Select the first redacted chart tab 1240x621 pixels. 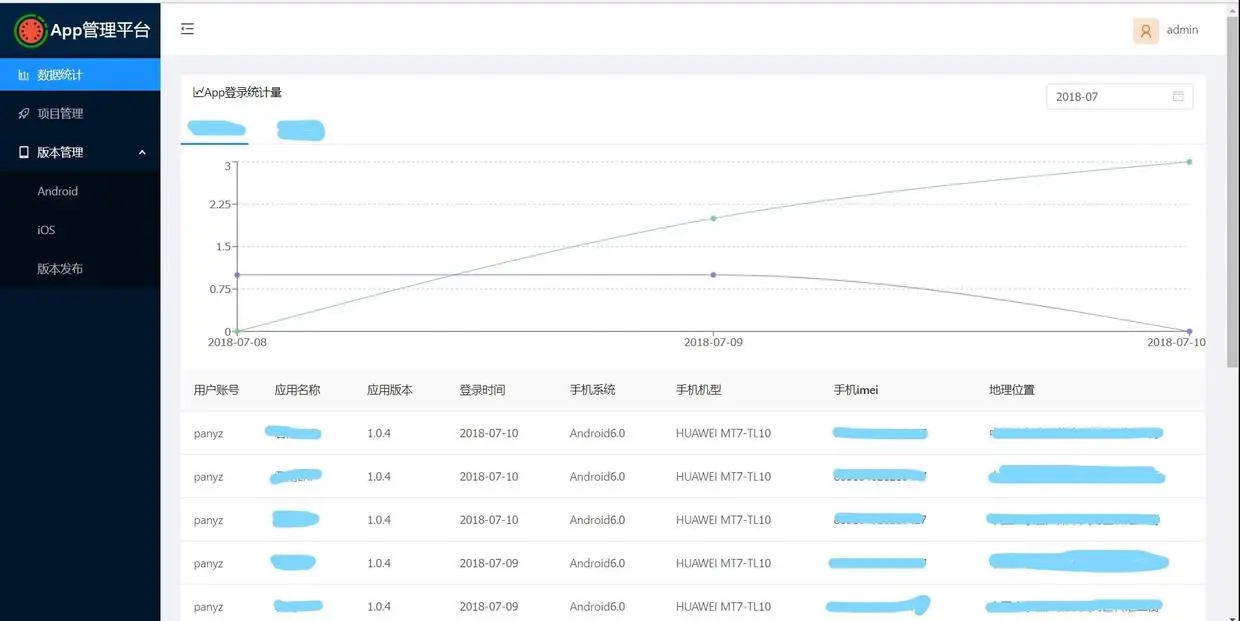217,128
